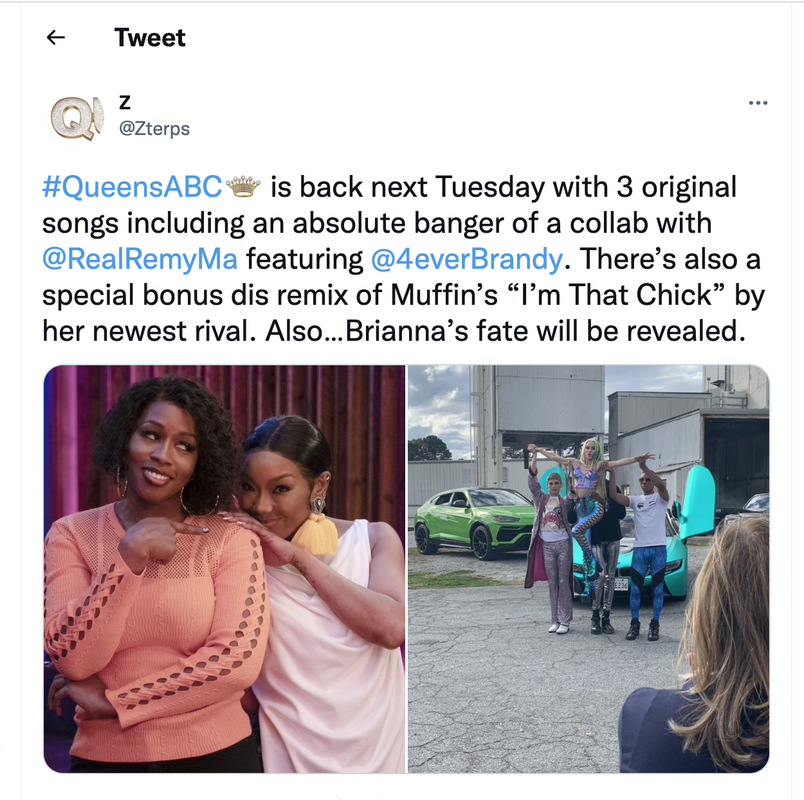Click the teal car's open door
Viewport: 804px width, 800px height.
click(x=697, y=502)
